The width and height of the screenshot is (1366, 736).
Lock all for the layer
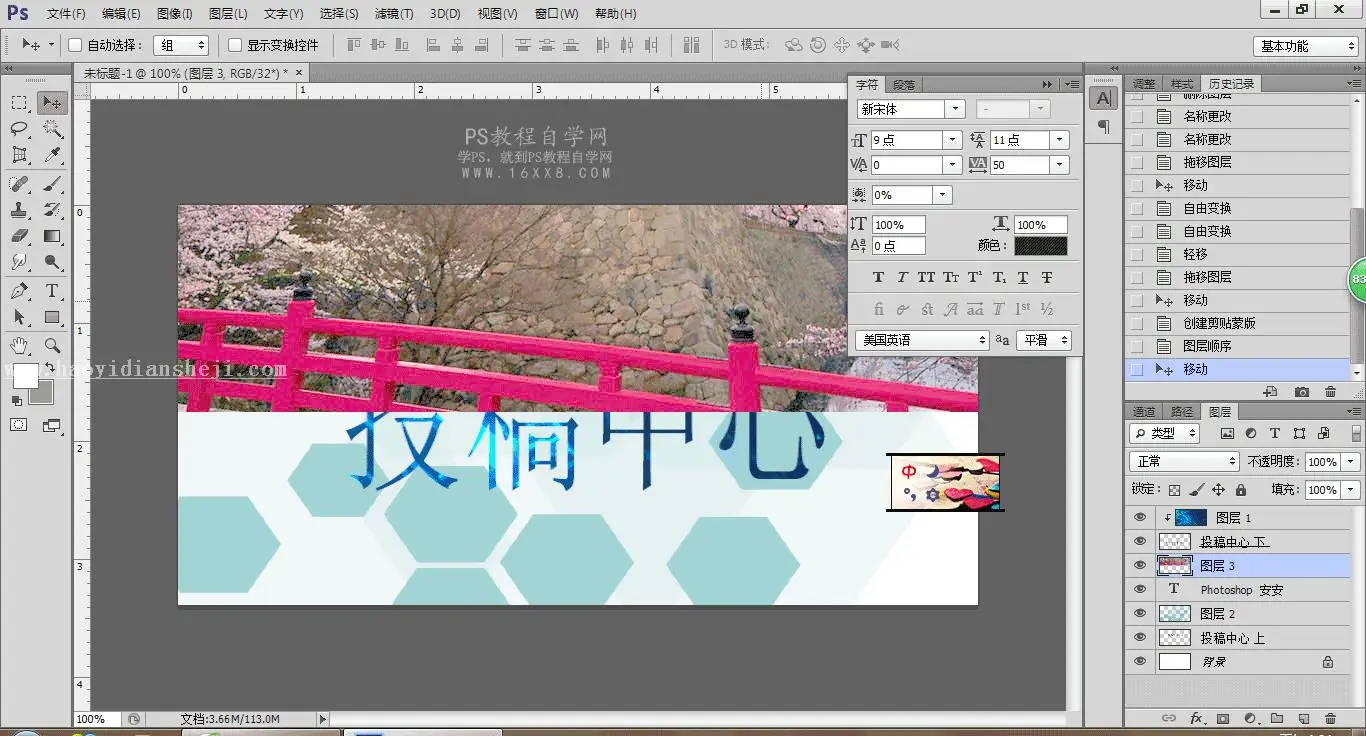[1241, 490]
